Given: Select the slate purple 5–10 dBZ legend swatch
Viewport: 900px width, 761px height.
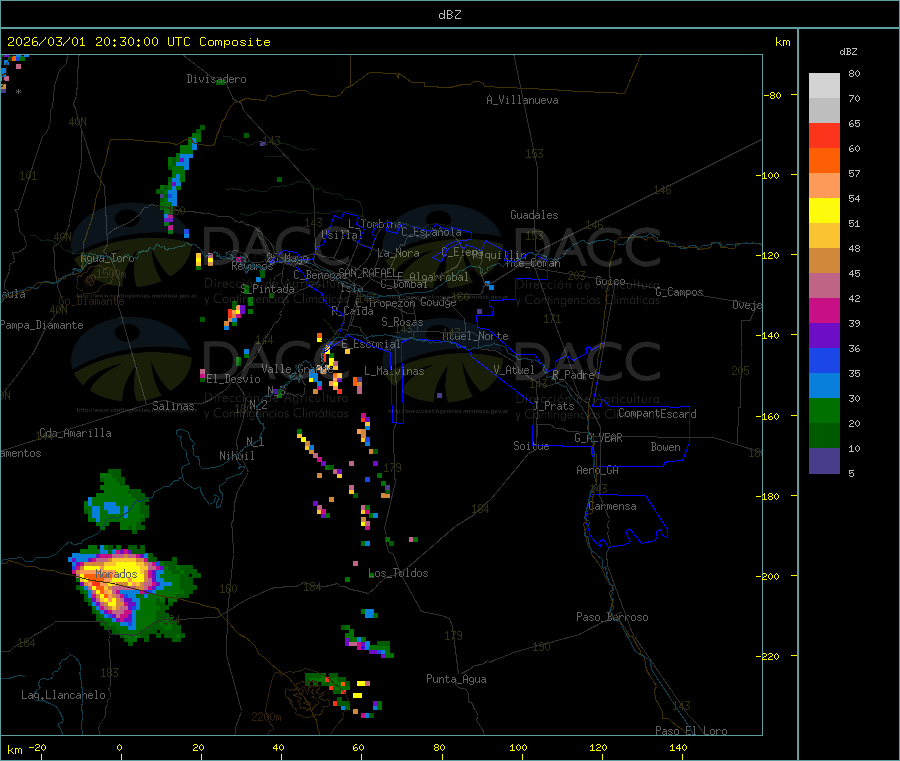Looking at the screenshot, I should pyautogui.click(x=824, y=461).
